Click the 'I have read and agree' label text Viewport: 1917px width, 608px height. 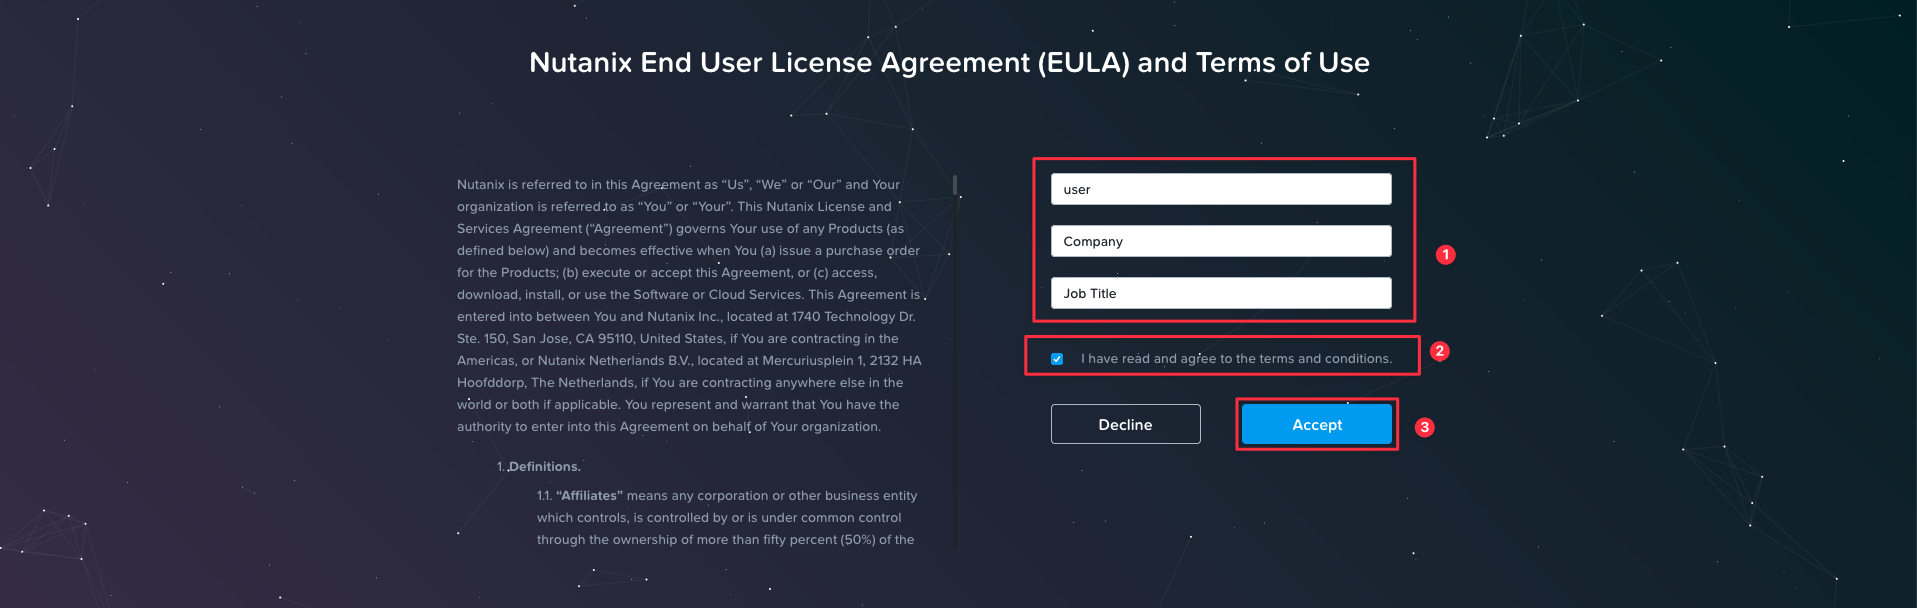[x=1236, y=359]
